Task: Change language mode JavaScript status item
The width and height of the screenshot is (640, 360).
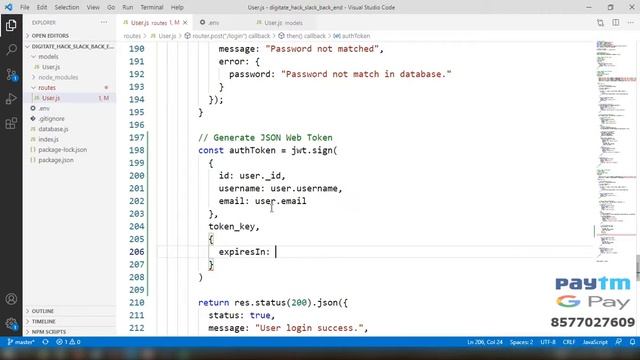Action: (595, 342)
